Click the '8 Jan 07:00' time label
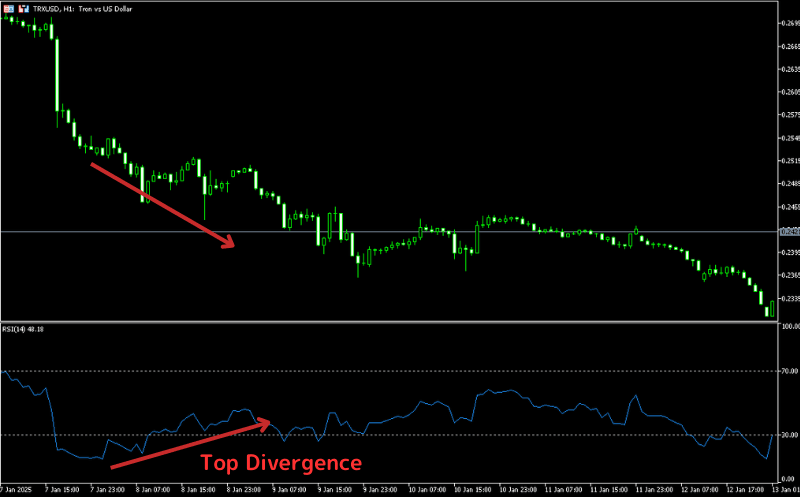Image resolution: width=800 pixels, height=500 pixels. pyautogui.click(x=153, y=490)
